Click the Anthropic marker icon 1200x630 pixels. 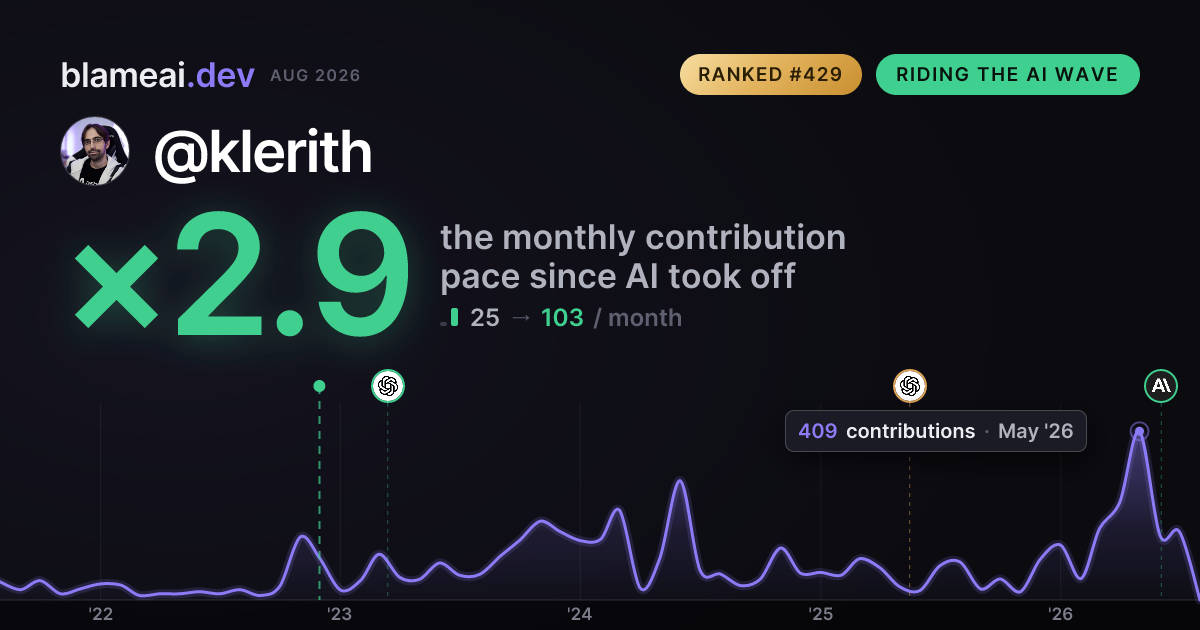(x=1161, y=385)
